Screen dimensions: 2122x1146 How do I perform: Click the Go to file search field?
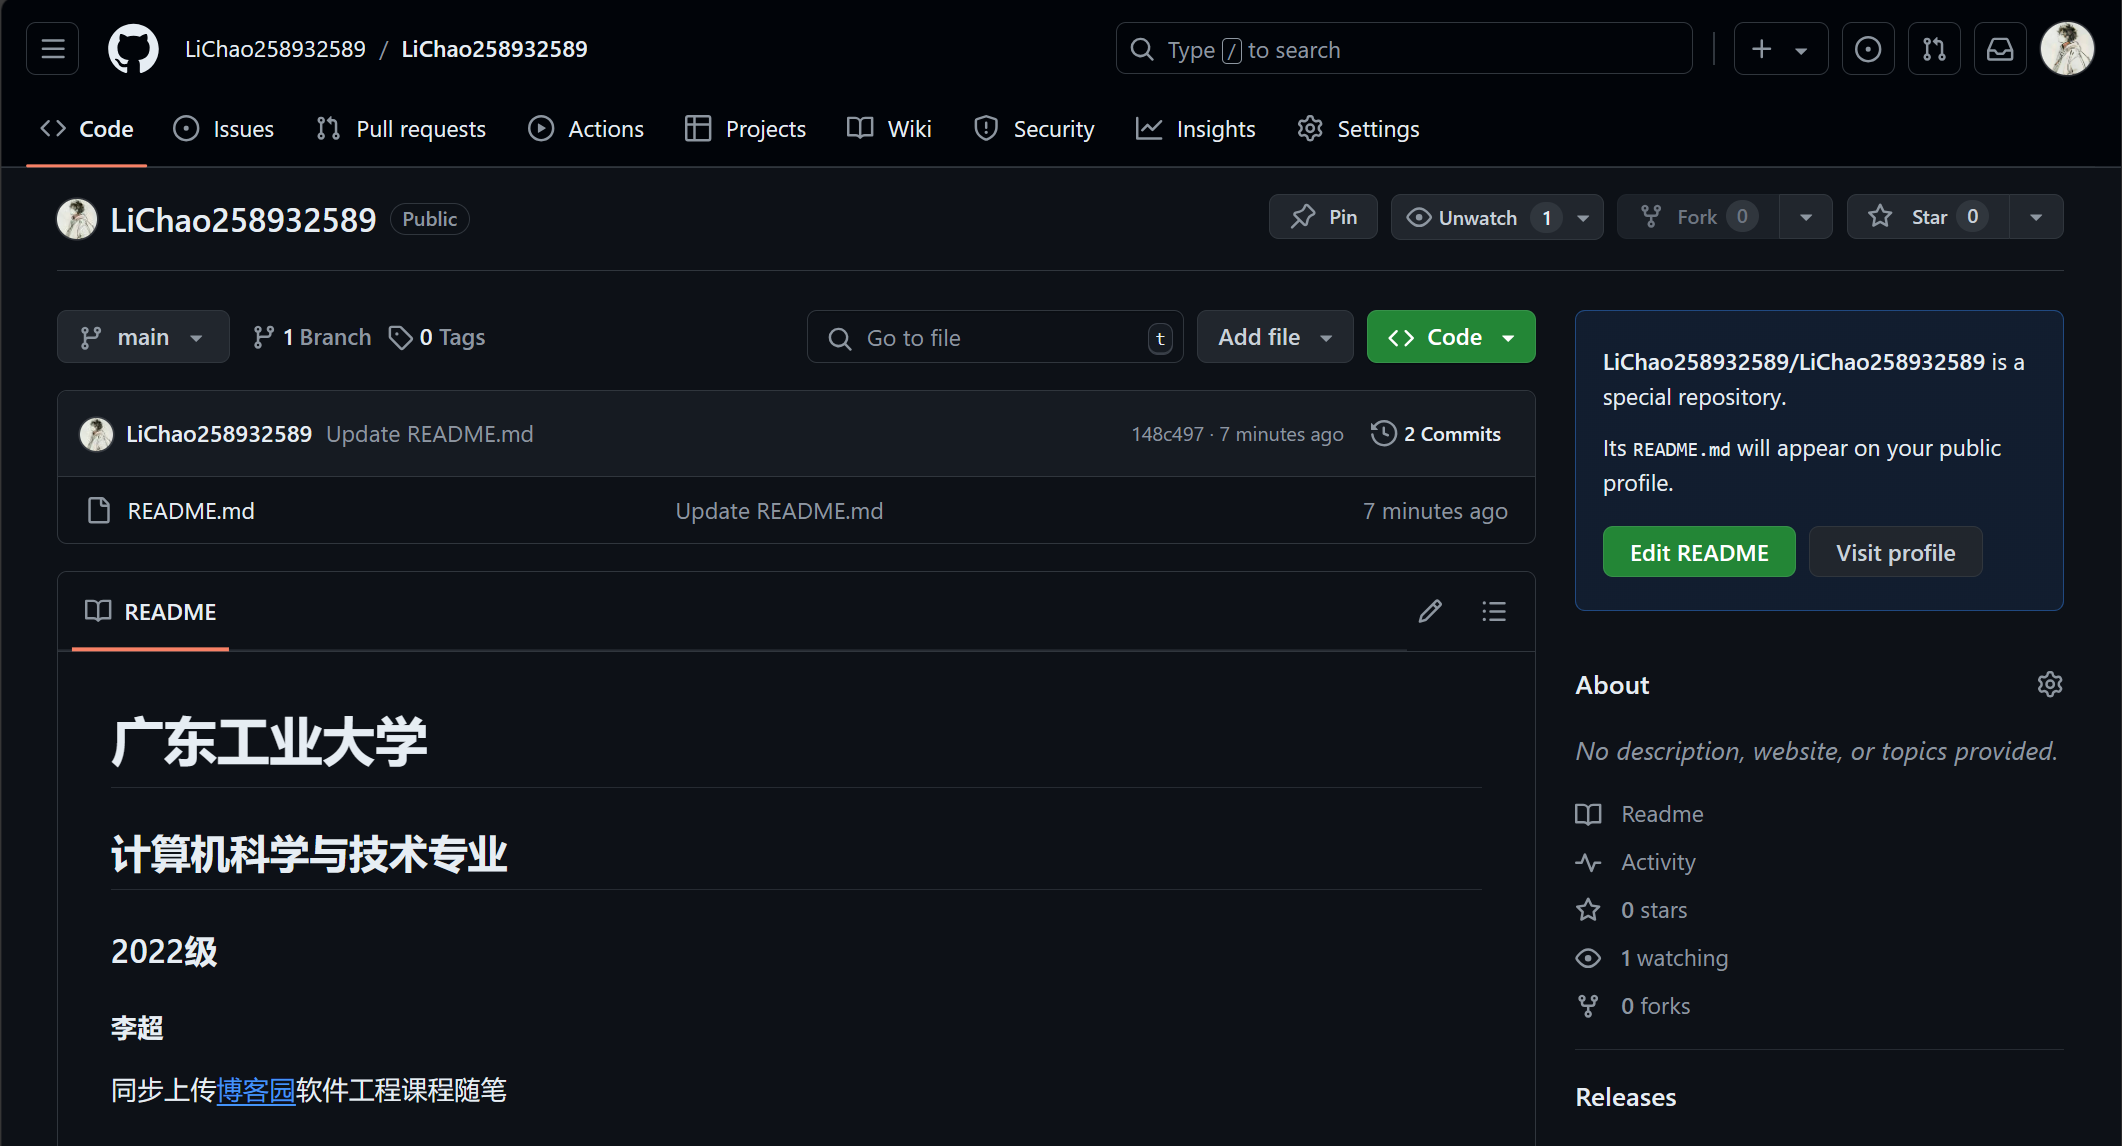(994, 338)
